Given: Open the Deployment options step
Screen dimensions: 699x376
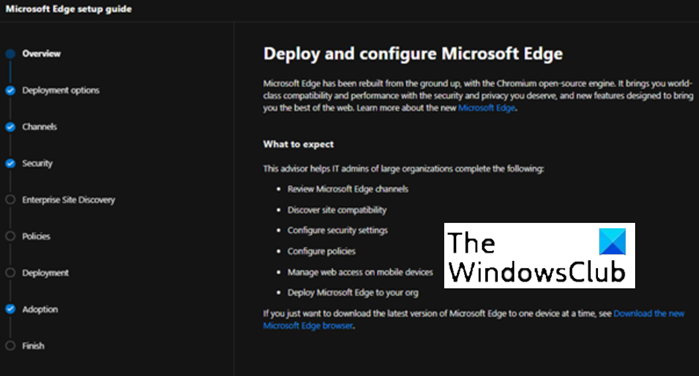Looking at the screenshot, I should pos(61,90).
